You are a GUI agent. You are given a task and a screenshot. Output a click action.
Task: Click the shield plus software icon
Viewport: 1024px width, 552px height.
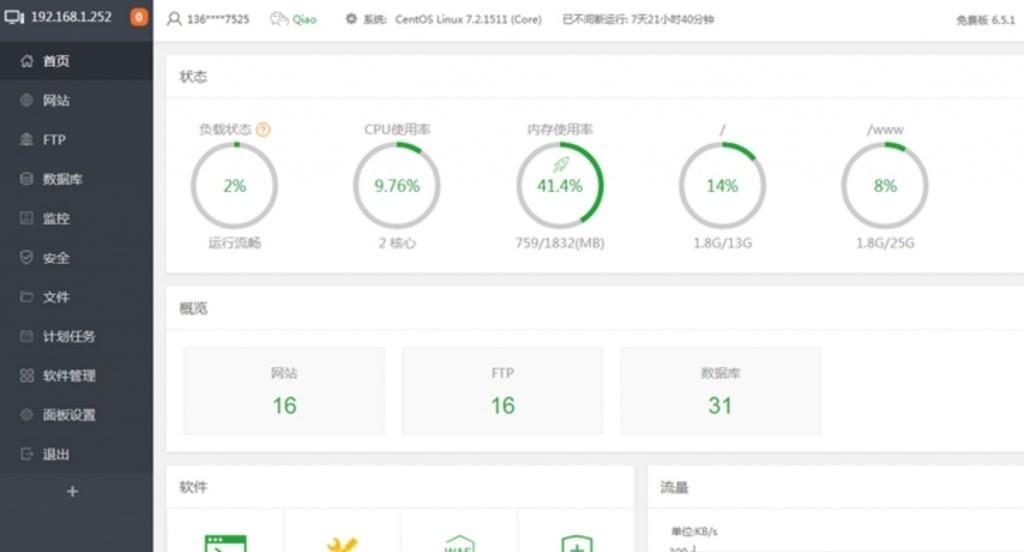coord(576,543)
